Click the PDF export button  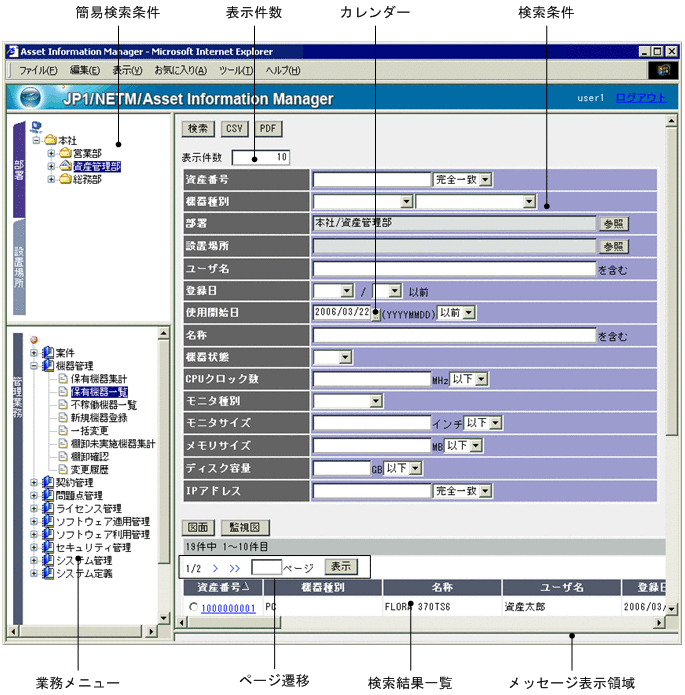click(x=268, y=129)
